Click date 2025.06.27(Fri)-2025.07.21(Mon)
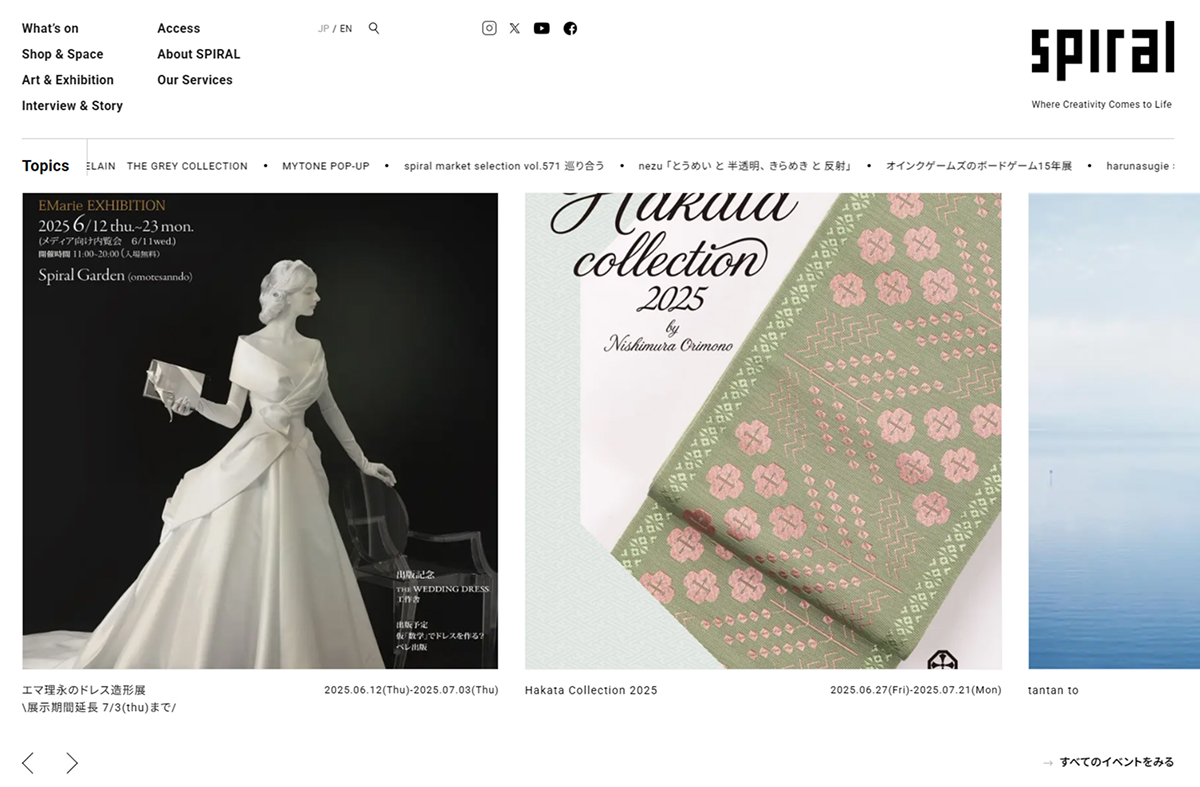This screenshot has height=787, width=1200. coord(915,690)
